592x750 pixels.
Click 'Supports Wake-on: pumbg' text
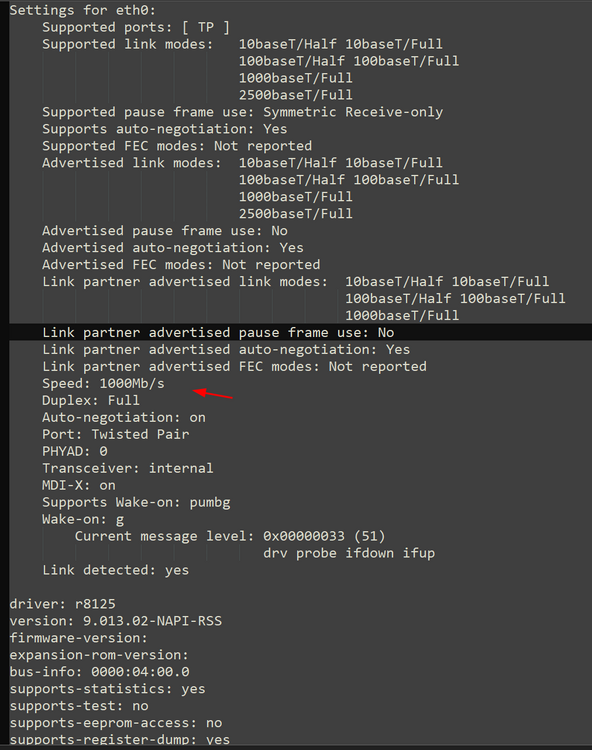[136, 502]
